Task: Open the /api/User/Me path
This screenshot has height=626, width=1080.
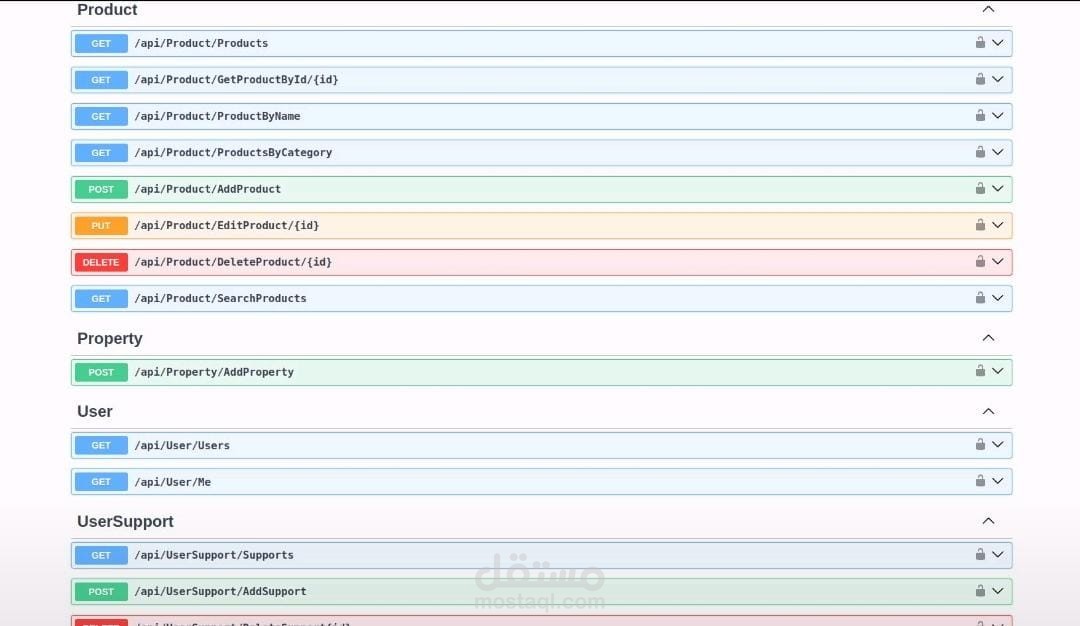Action: [172, 482]
